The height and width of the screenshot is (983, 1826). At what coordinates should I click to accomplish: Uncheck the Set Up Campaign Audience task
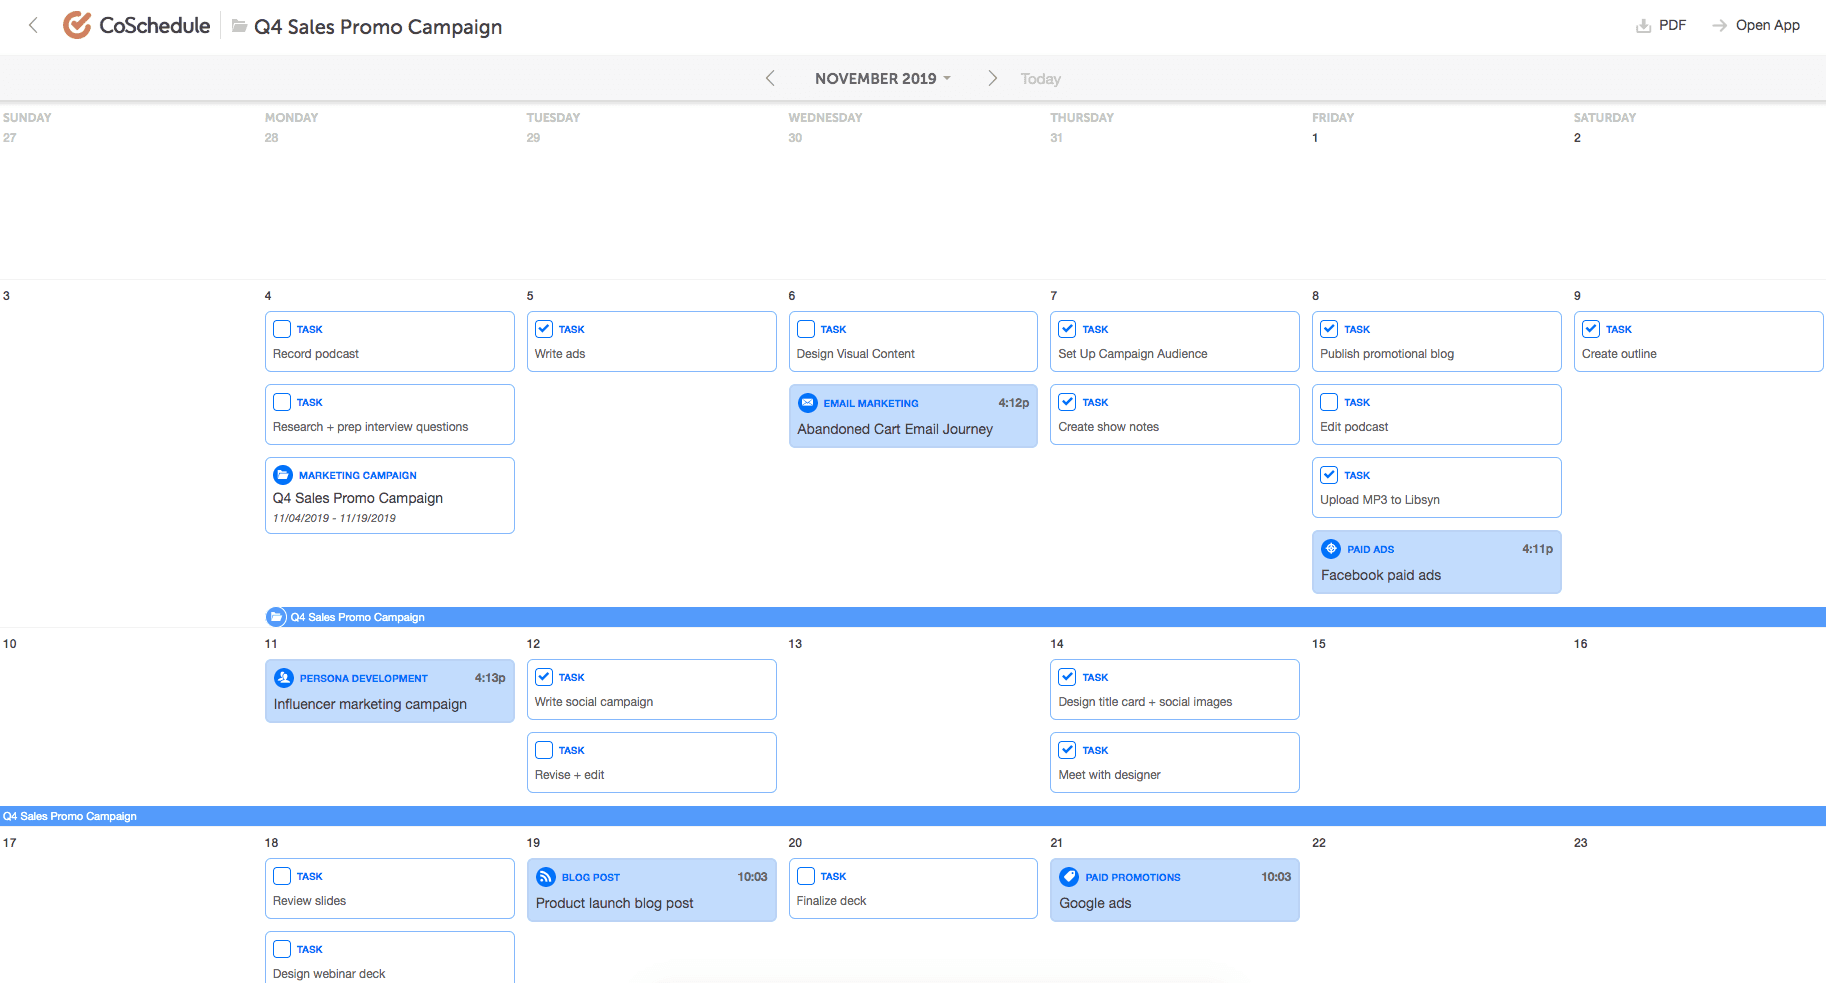click(x=1068, y=329)
